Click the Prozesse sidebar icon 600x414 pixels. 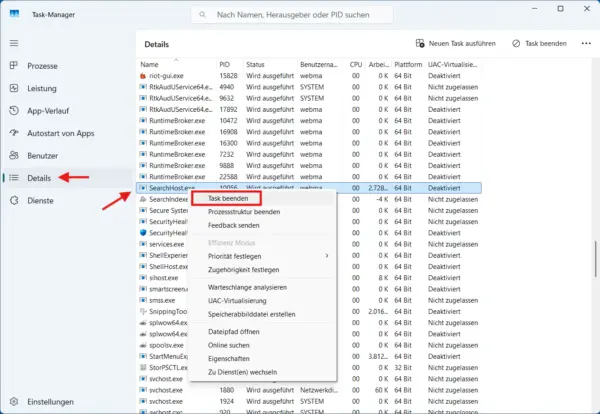[x=14, y=65]
